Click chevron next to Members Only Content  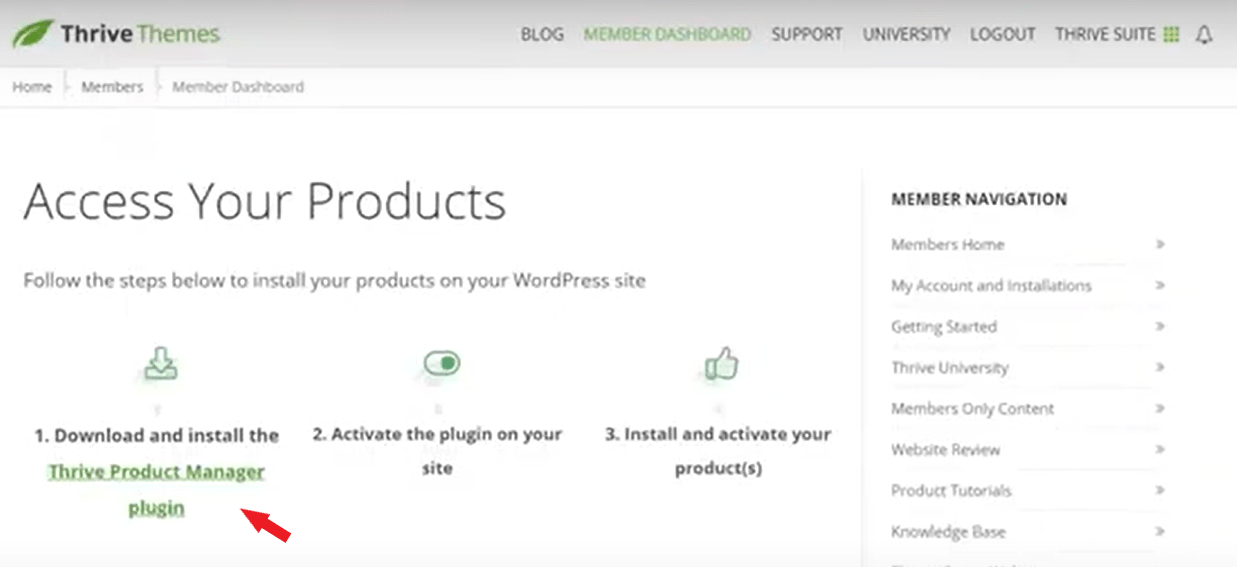(x=1160, y=407)
